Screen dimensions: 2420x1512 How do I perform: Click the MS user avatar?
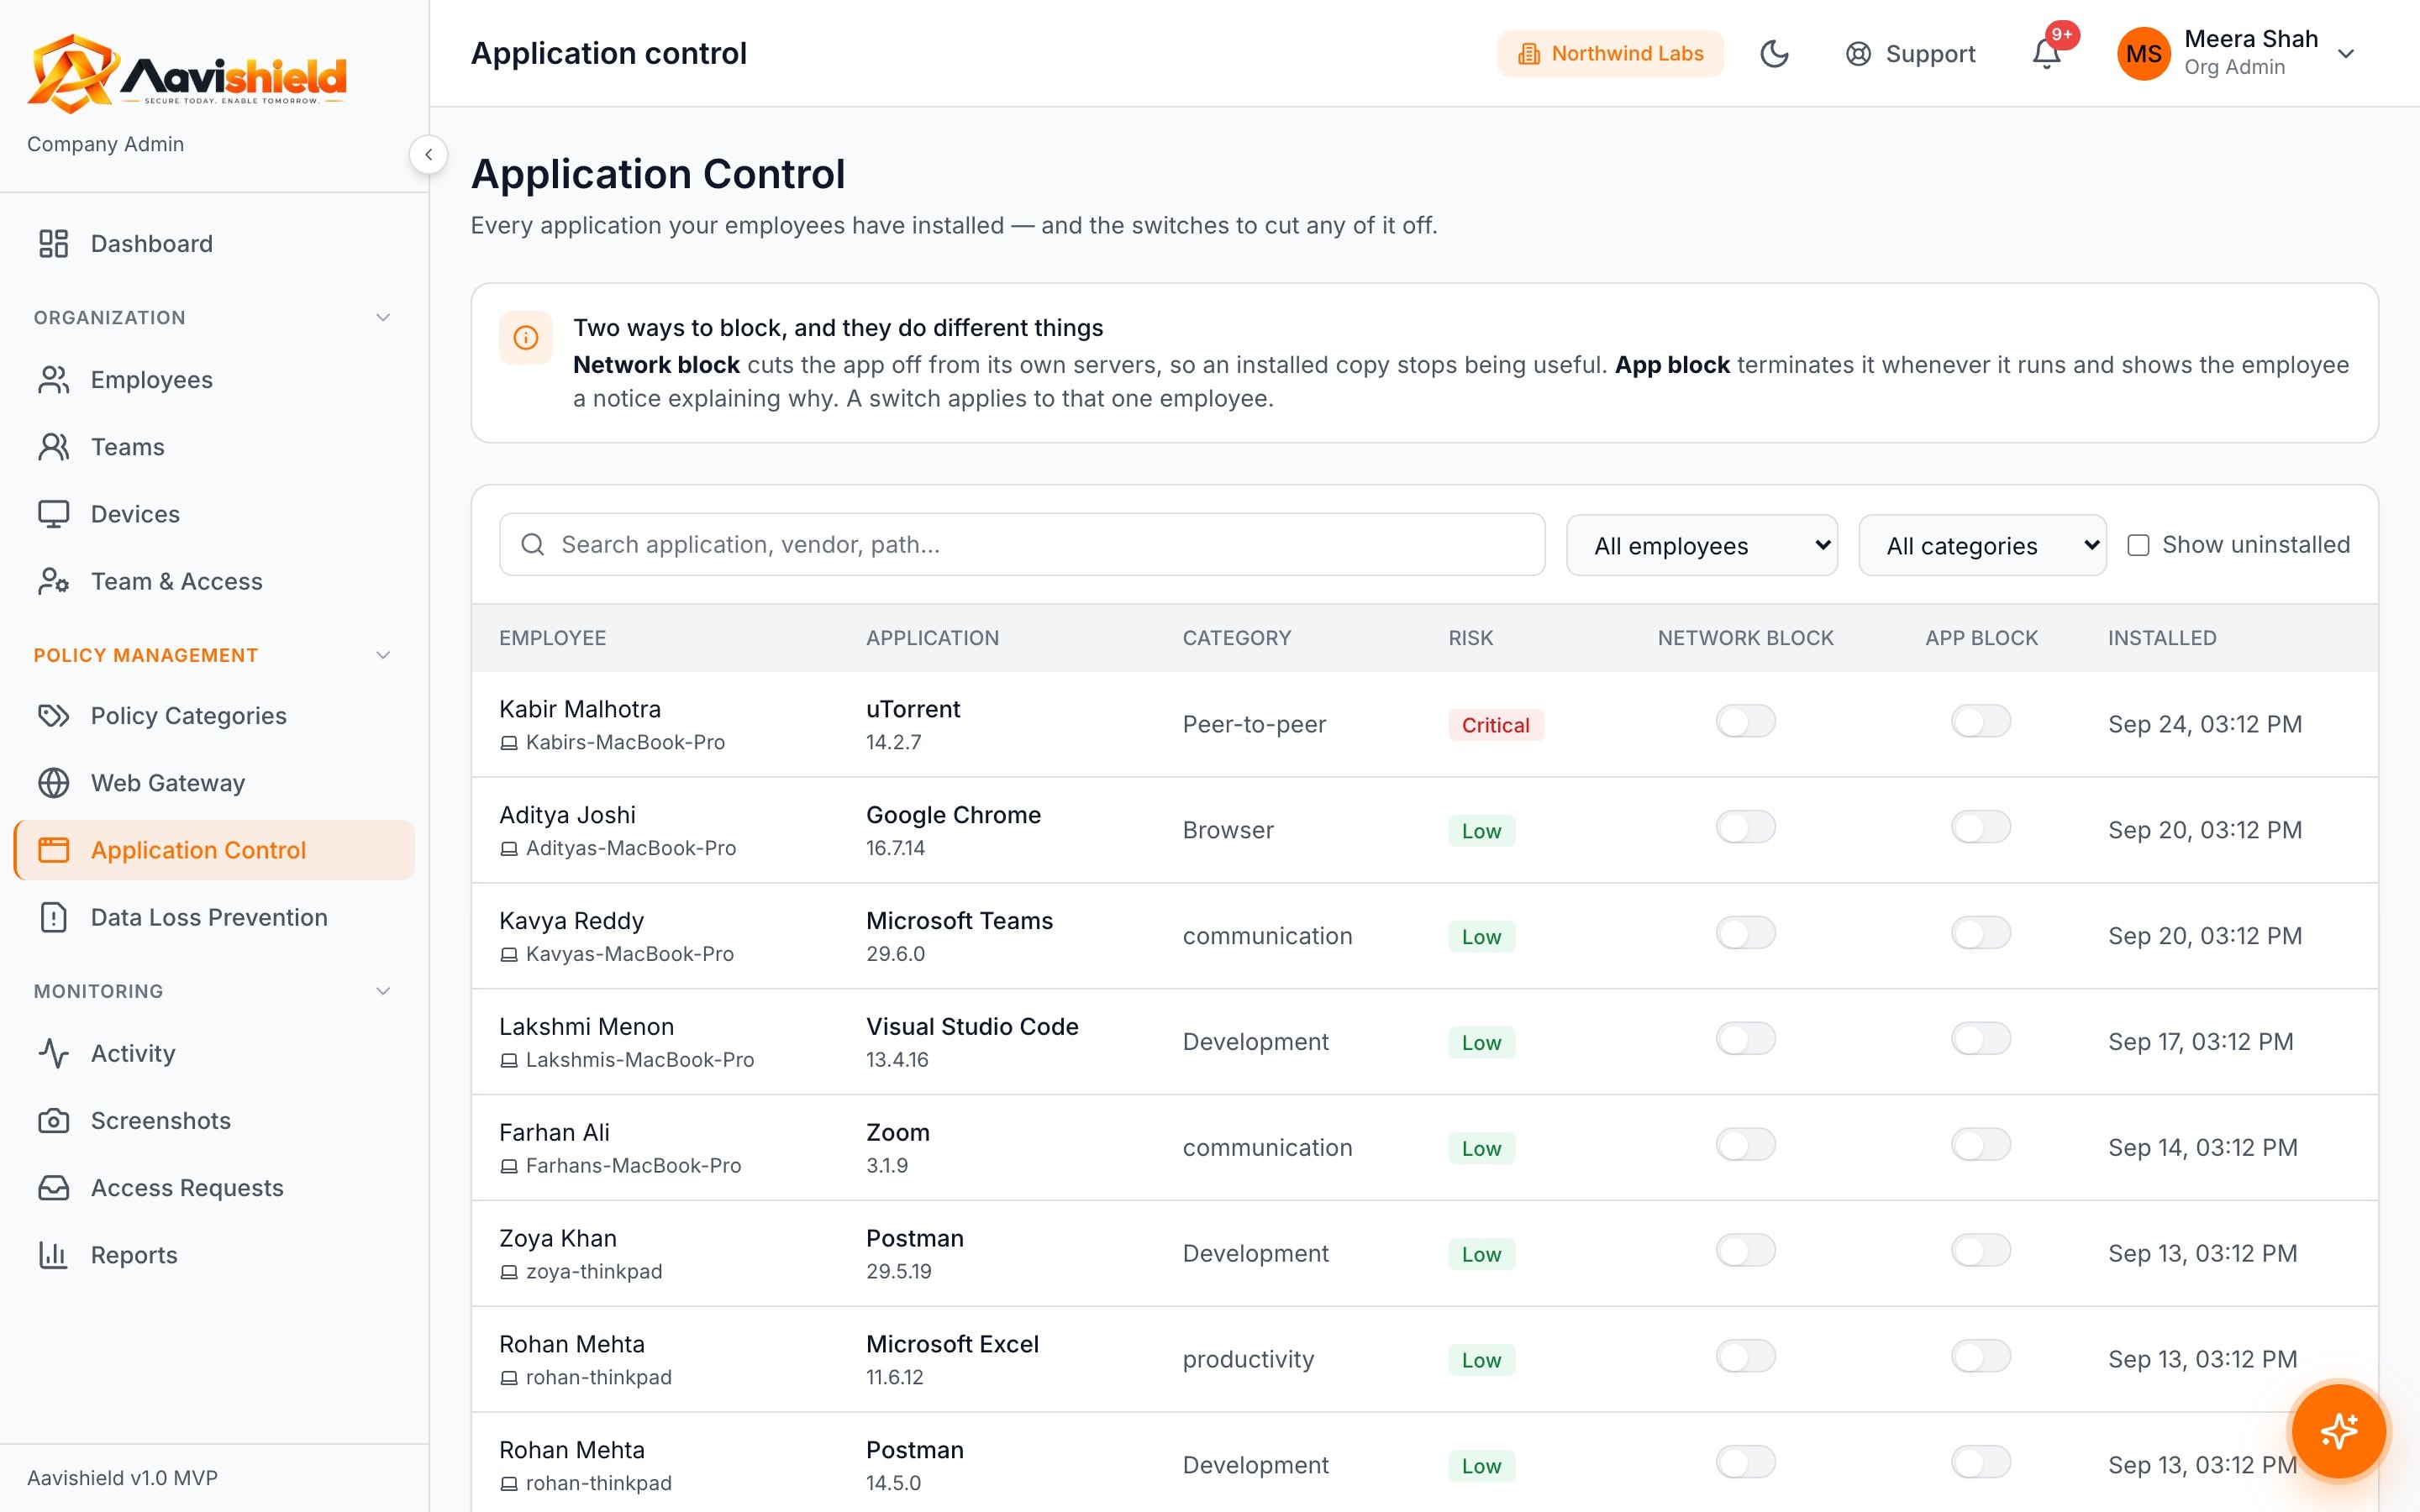(x=2143, y=54)
